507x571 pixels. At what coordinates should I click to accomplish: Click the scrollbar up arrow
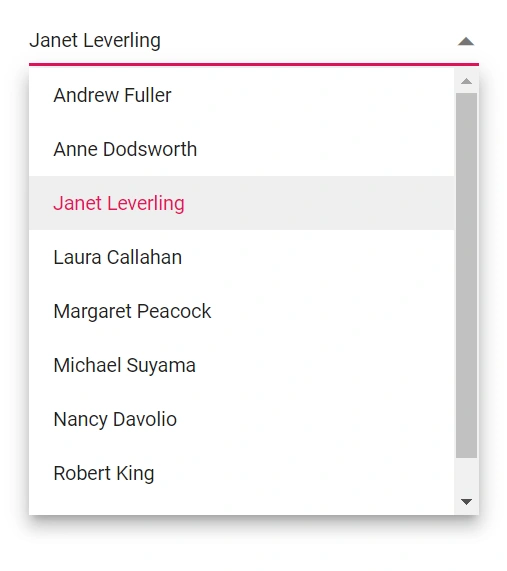[x=466, y=81]
